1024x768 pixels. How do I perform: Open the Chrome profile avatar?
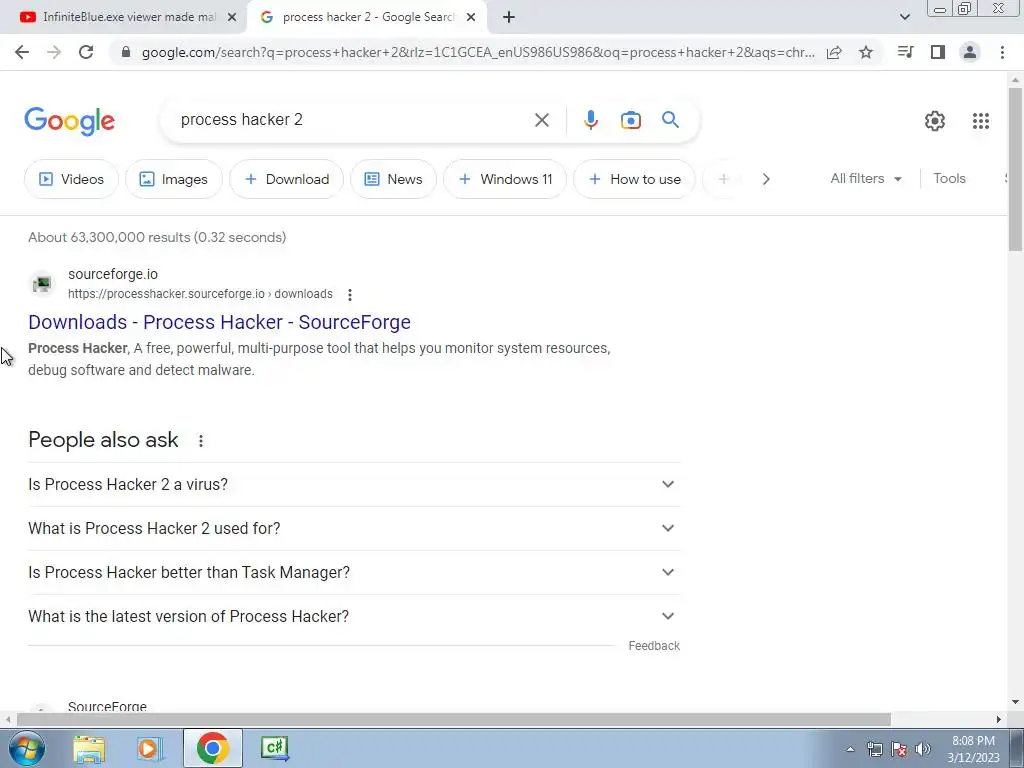[970, 52]
